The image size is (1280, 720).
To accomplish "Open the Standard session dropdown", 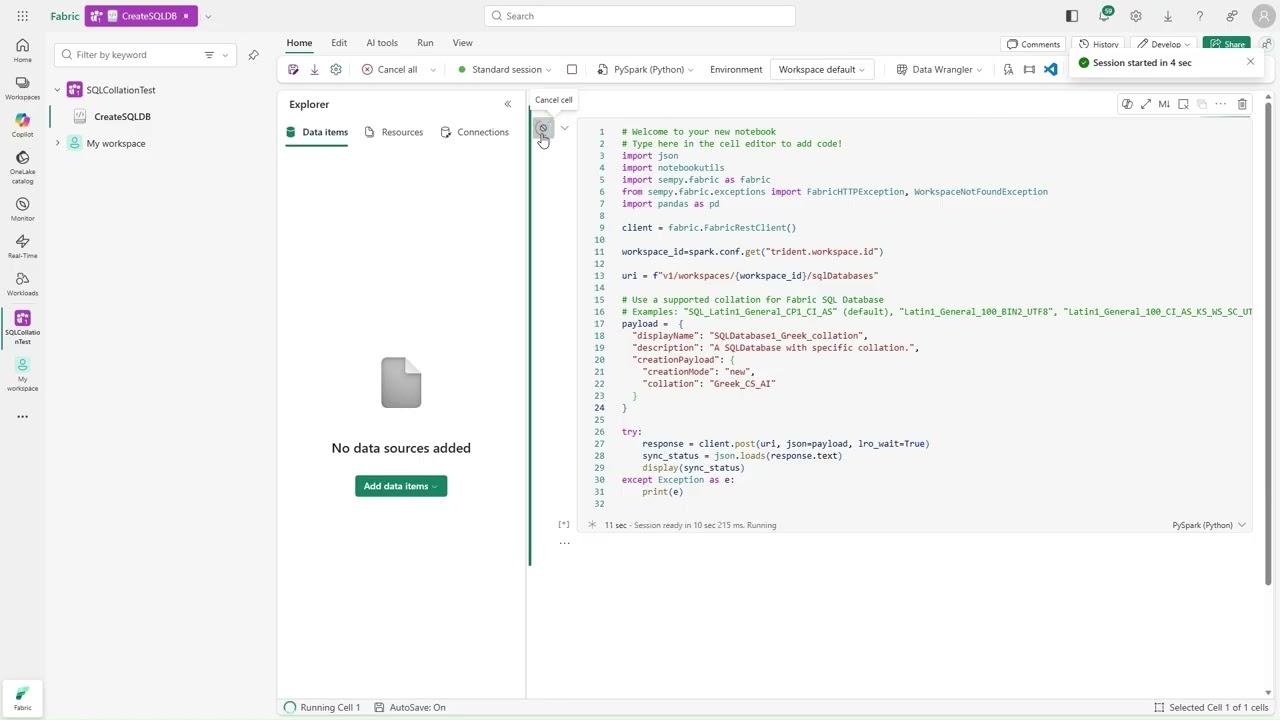I will pyautogui.click(x=504, y=69).
